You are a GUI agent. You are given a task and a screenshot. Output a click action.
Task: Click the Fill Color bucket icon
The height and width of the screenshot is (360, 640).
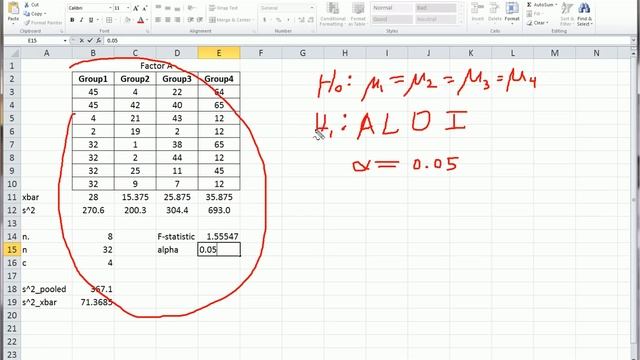(x=127, y=20)
